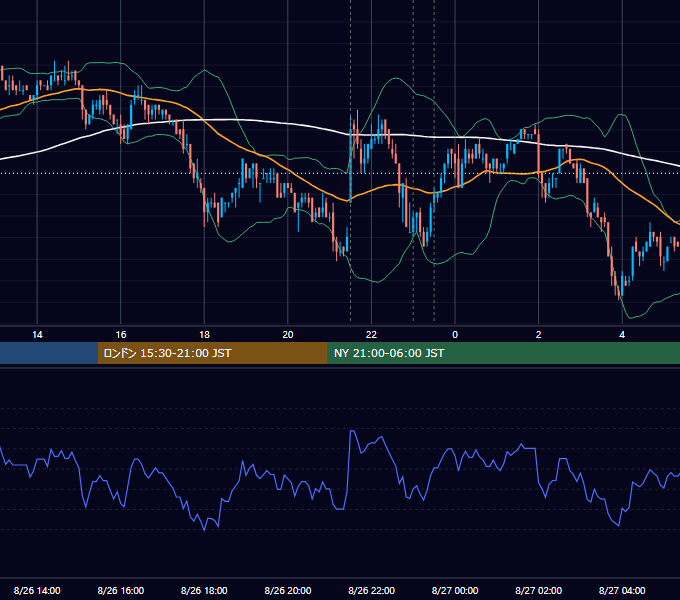Click the 8/26 14:00 label on indicator axis
The image size is (680, 600).
tap(37, 590)
